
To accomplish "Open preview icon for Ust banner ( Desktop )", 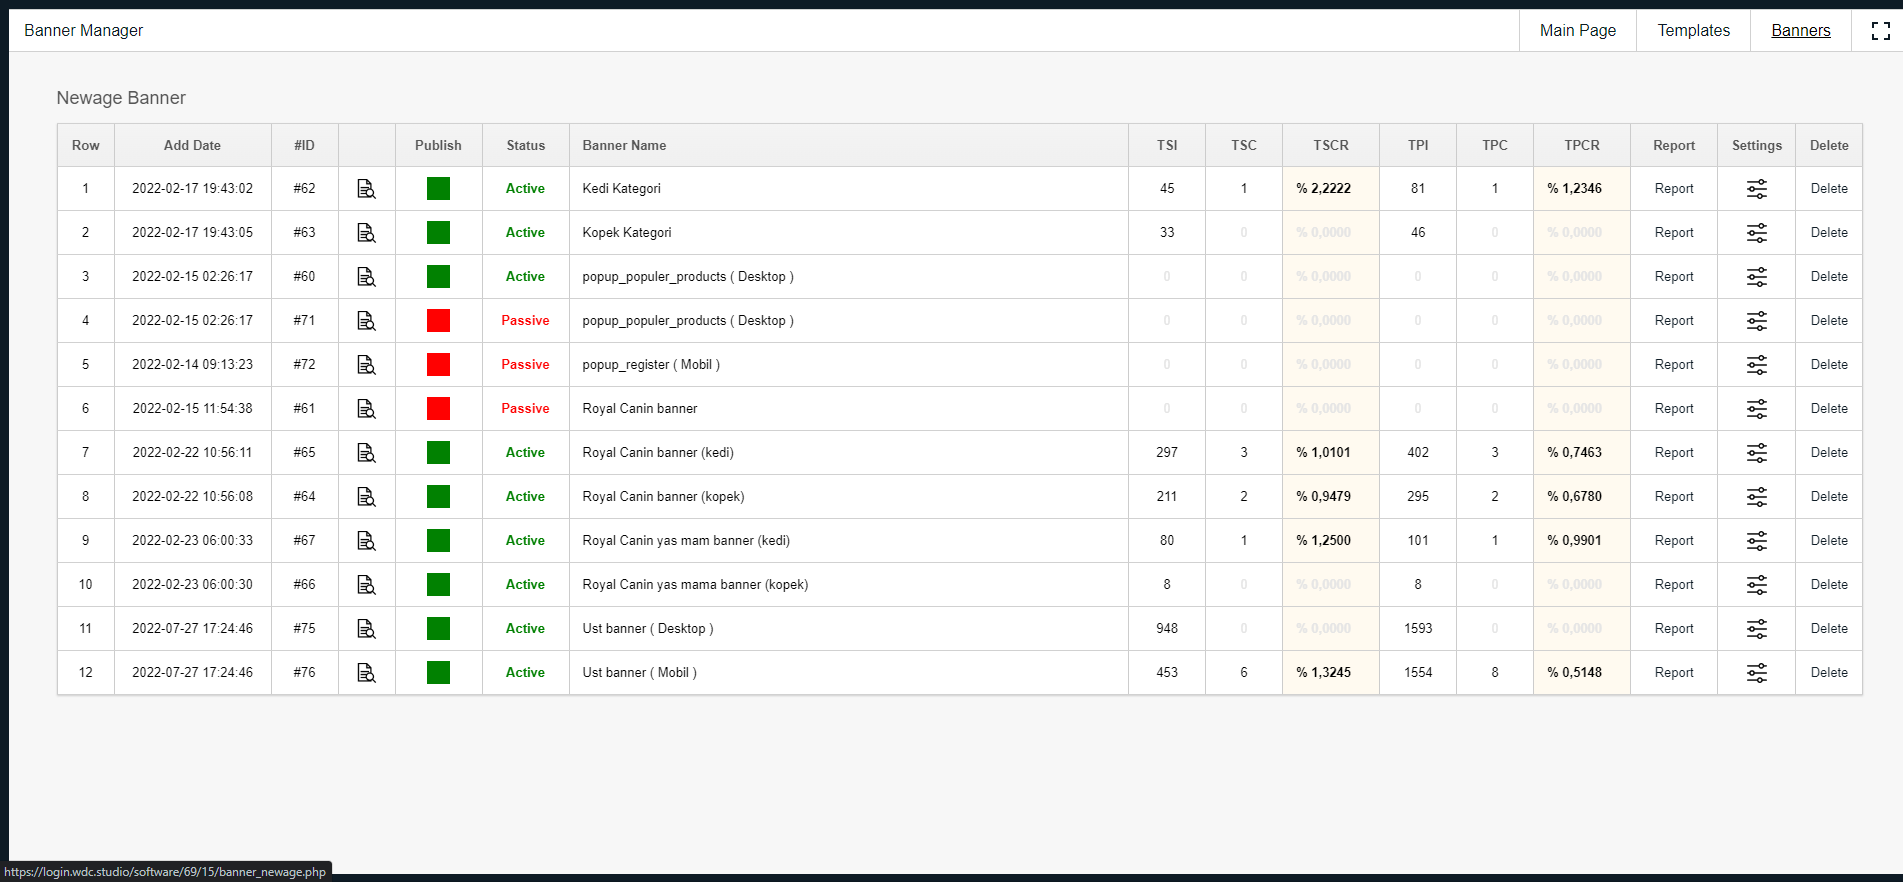I will [x=366, y=629].
